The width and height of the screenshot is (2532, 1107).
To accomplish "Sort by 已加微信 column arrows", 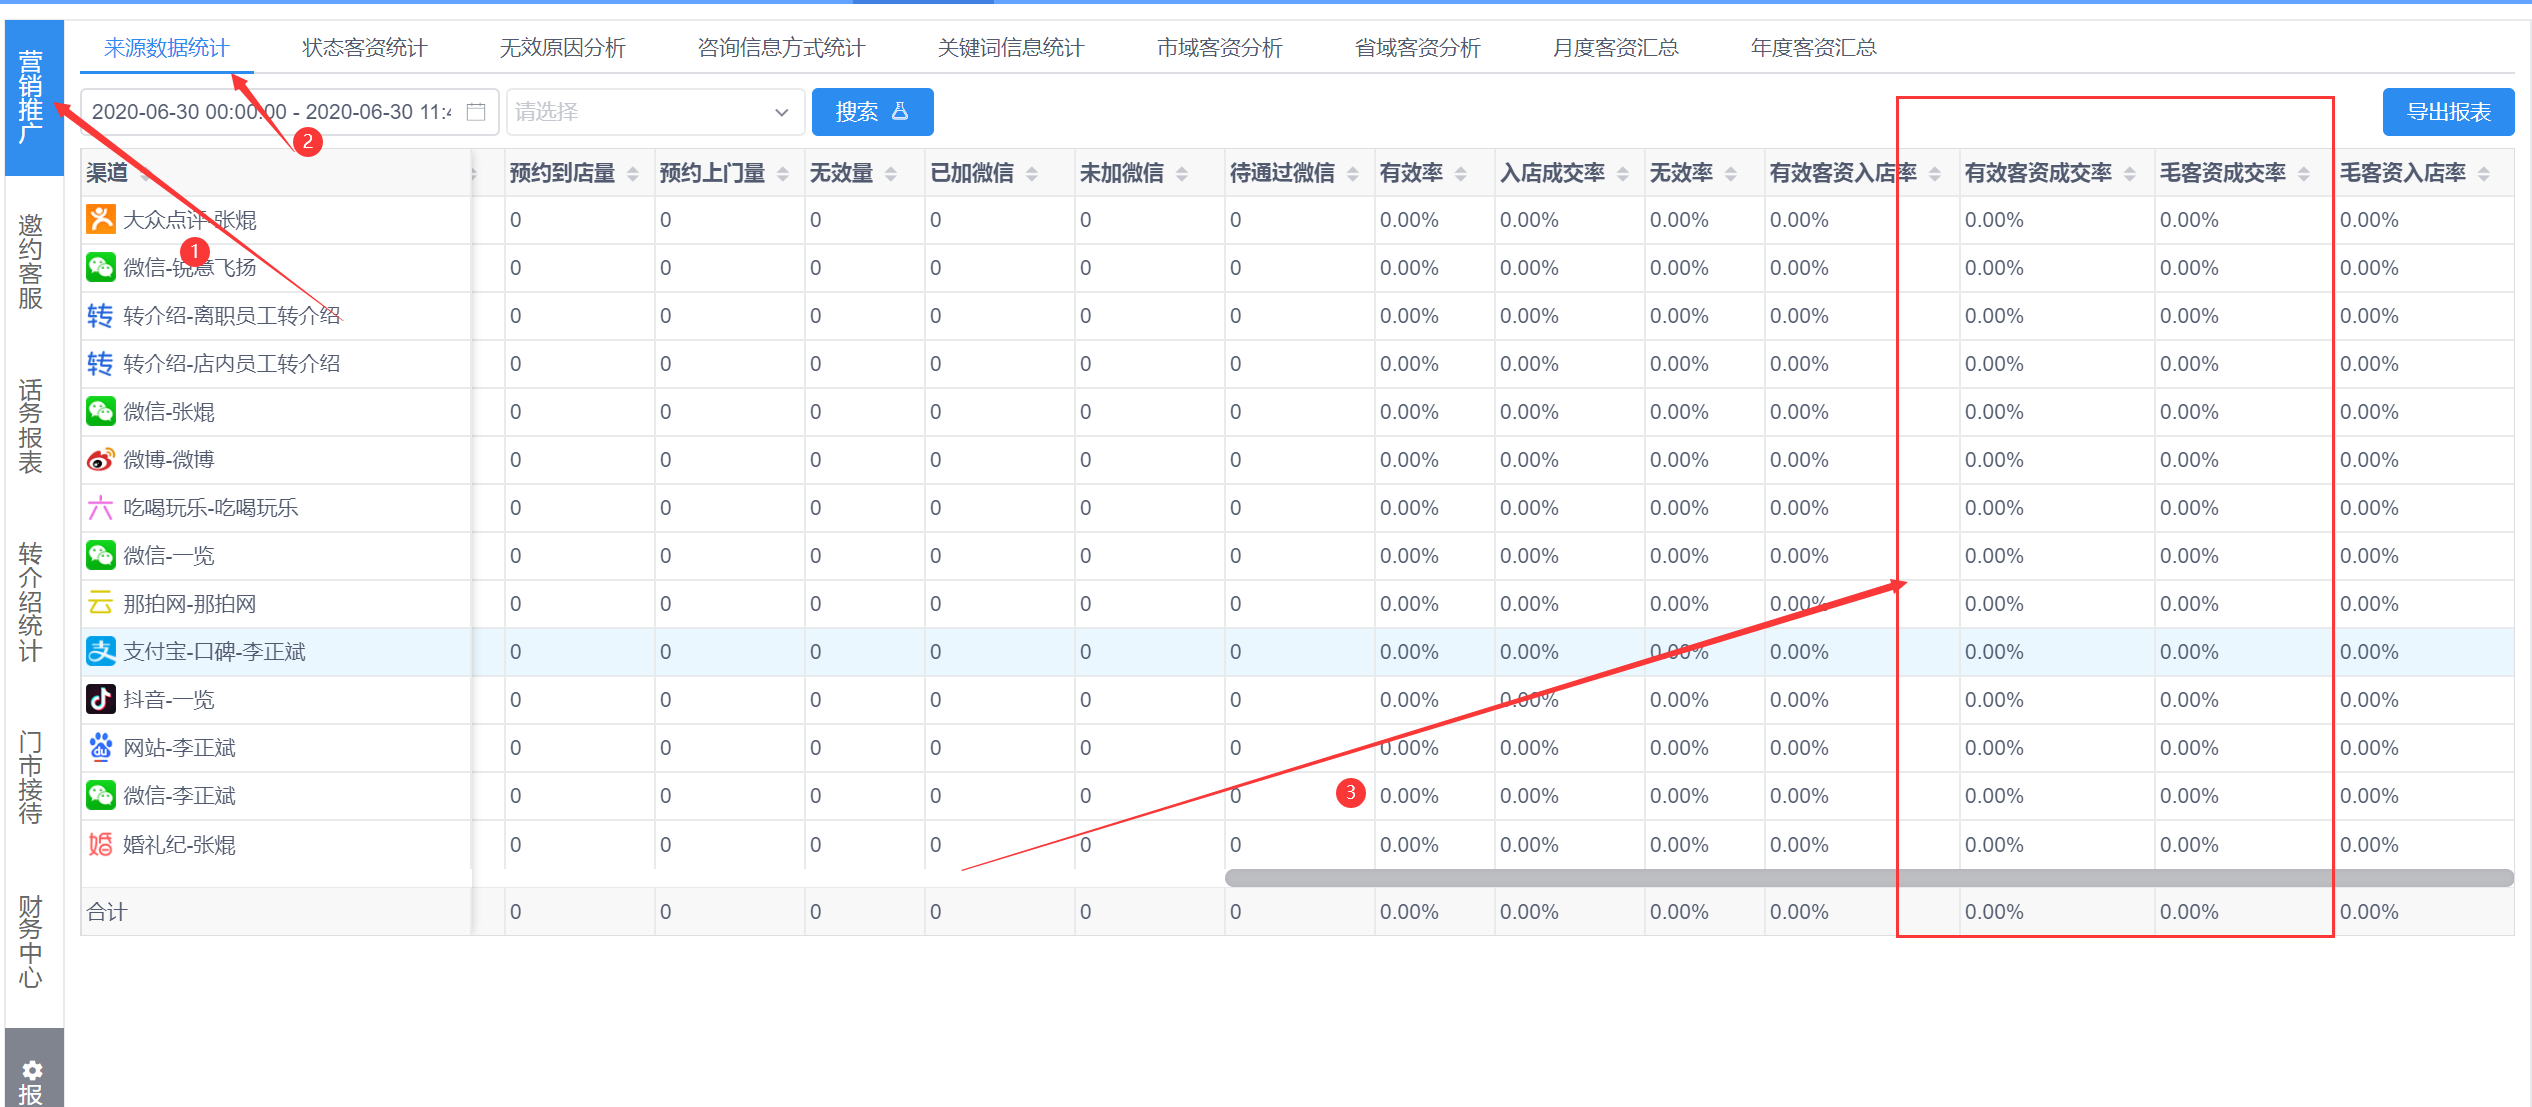I will pyautogui.click(x=1032, y=174).
